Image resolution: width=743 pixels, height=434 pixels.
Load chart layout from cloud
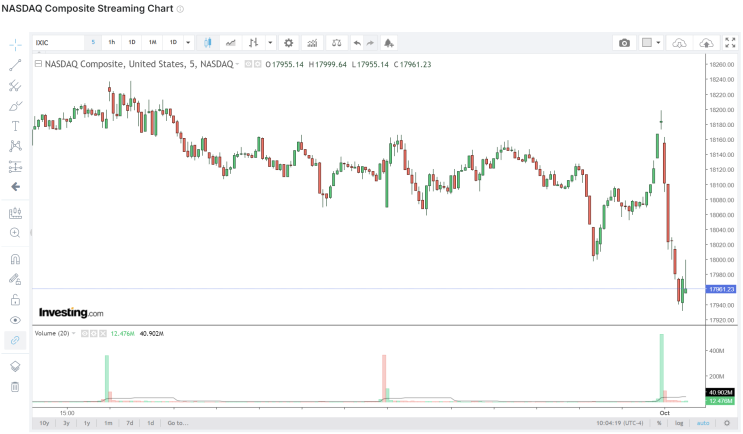[x=679, y=43]
